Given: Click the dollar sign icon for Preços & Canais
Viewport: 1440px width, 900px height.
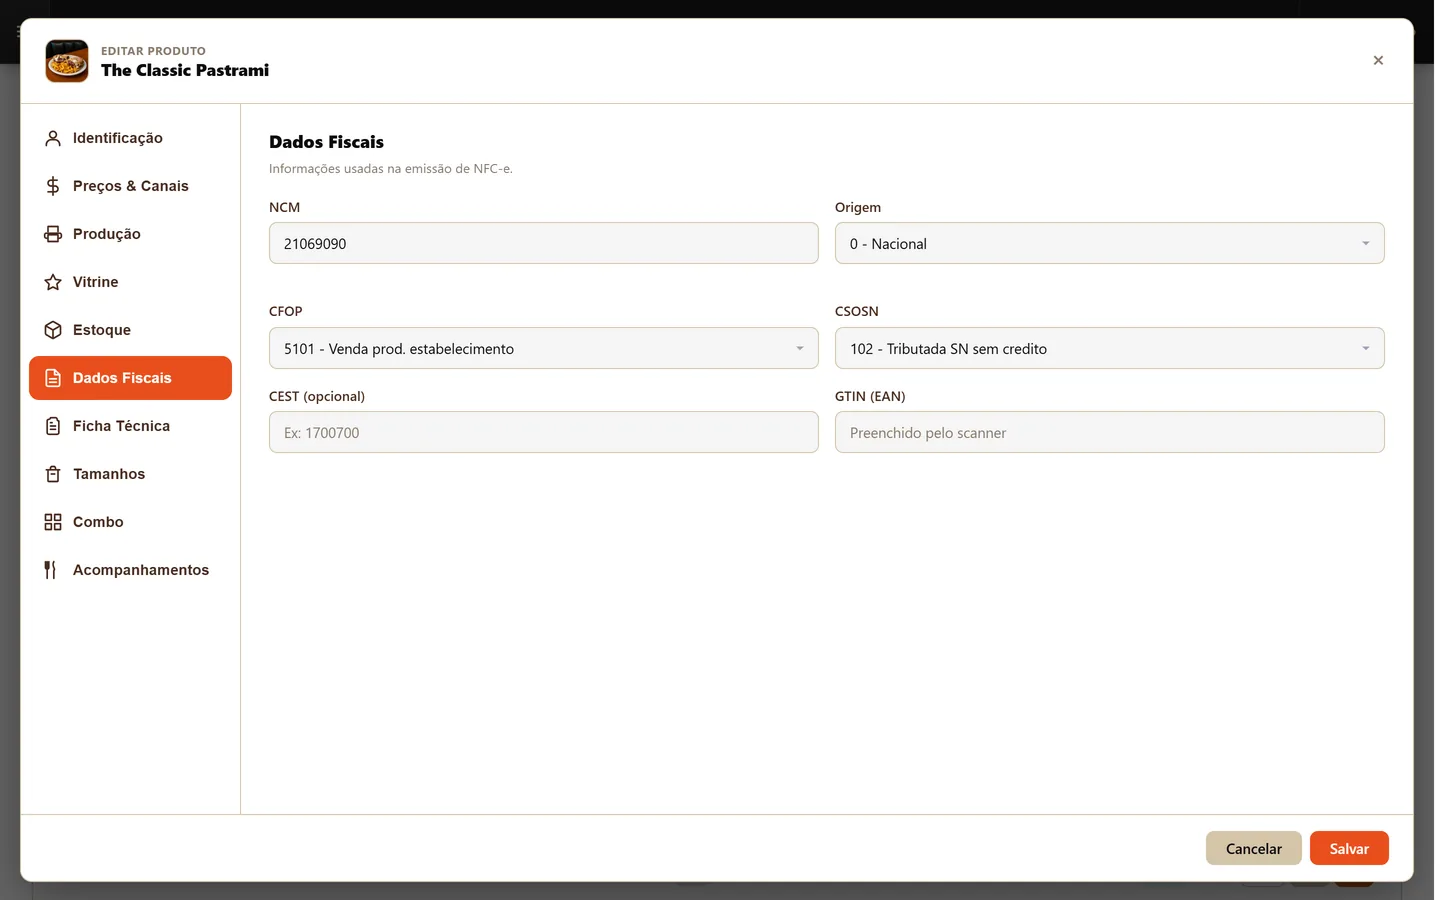Looking at the screenshot, I should click(x=53, y=186).
